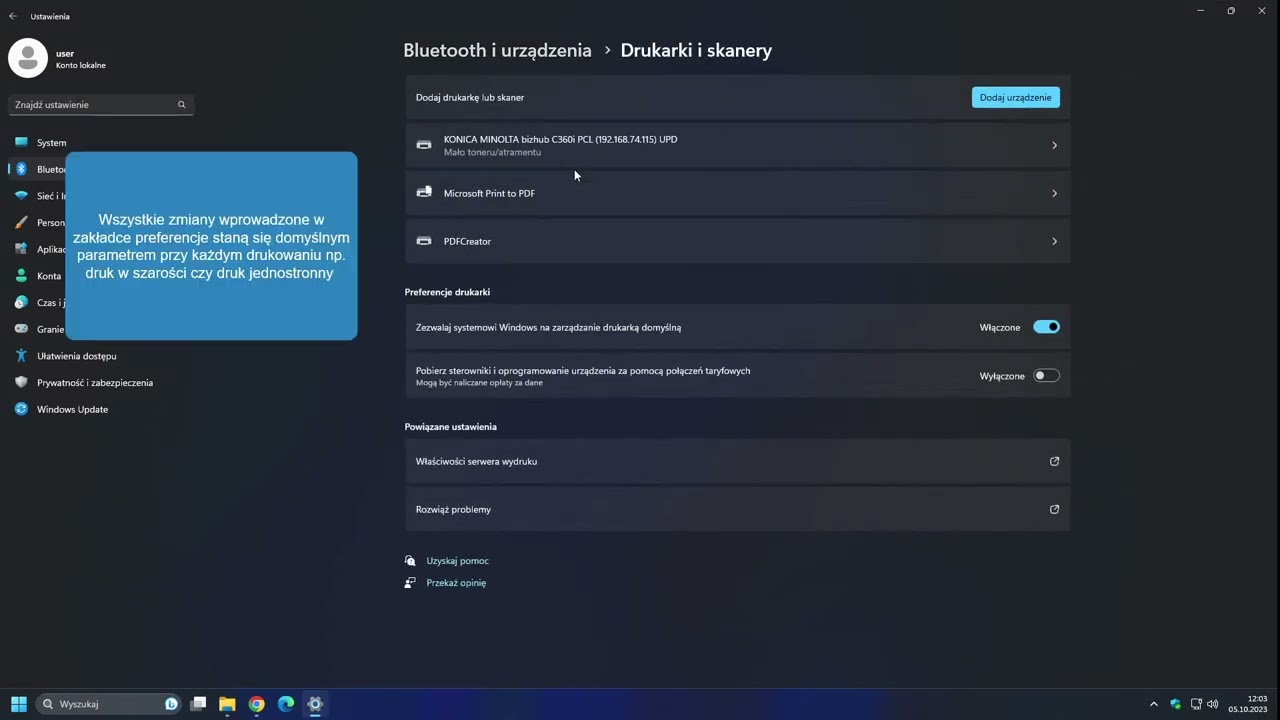The image size is (1280, 720).
Task: Click the Aplikacje icon in sidebar
Action: click(21, 249)
